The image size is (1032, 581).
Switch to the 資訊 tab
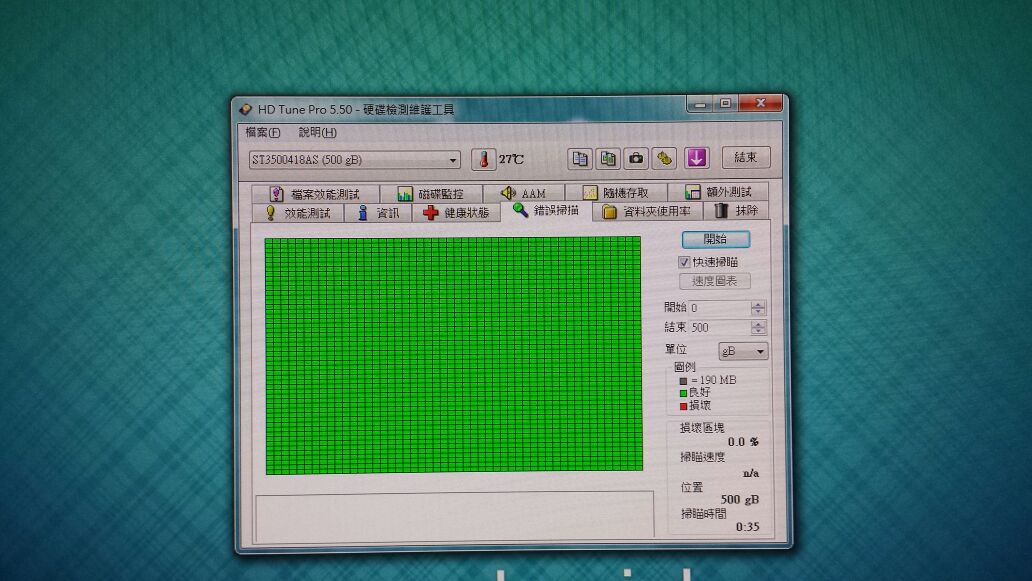pyautogui.click(x=378, y=213)
